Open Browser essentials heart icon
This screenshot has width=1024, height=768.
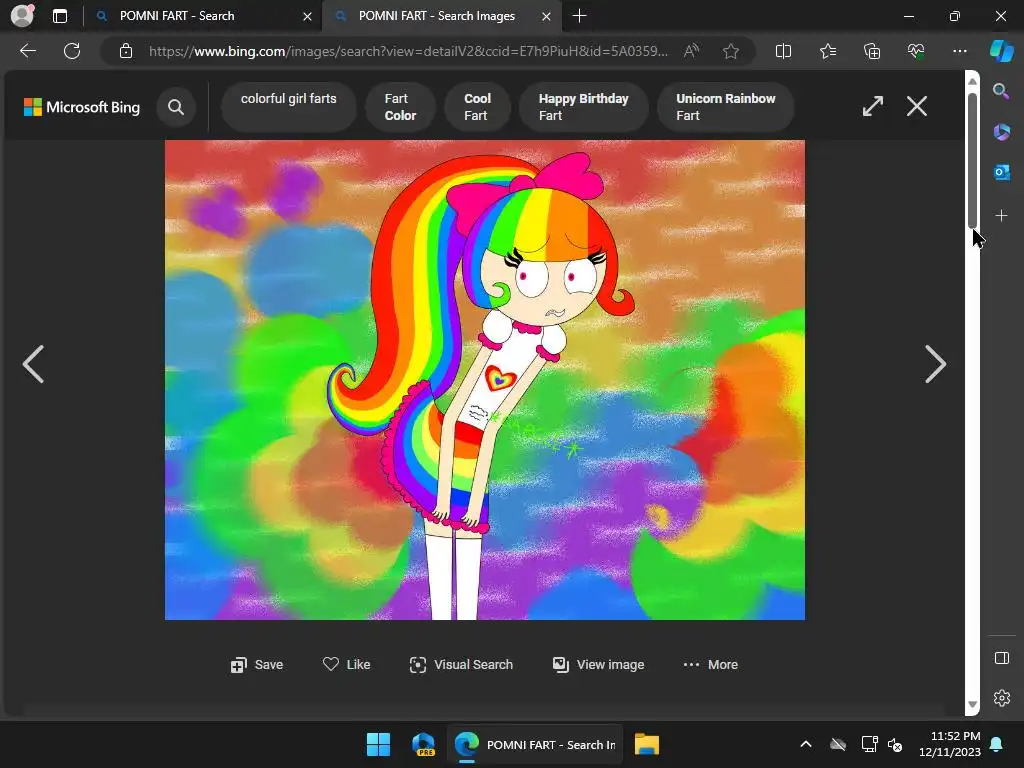pyautogui.click(x=916, y=51)
